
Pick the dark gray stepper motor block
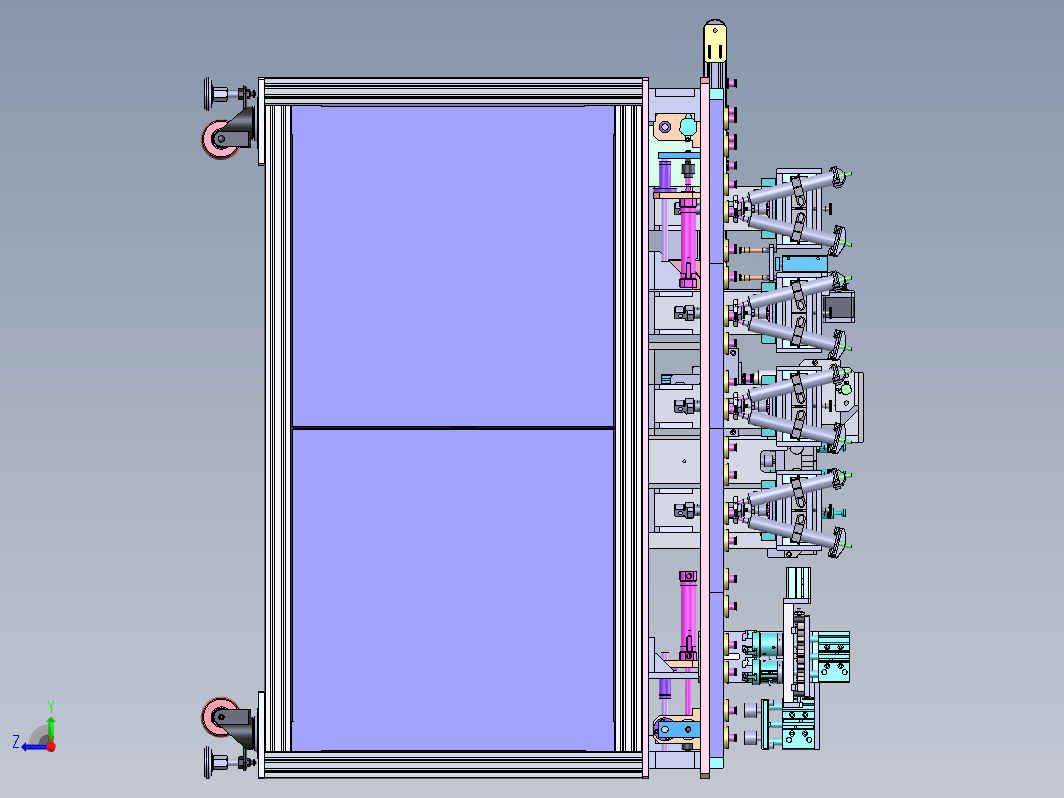coord(839,307)
